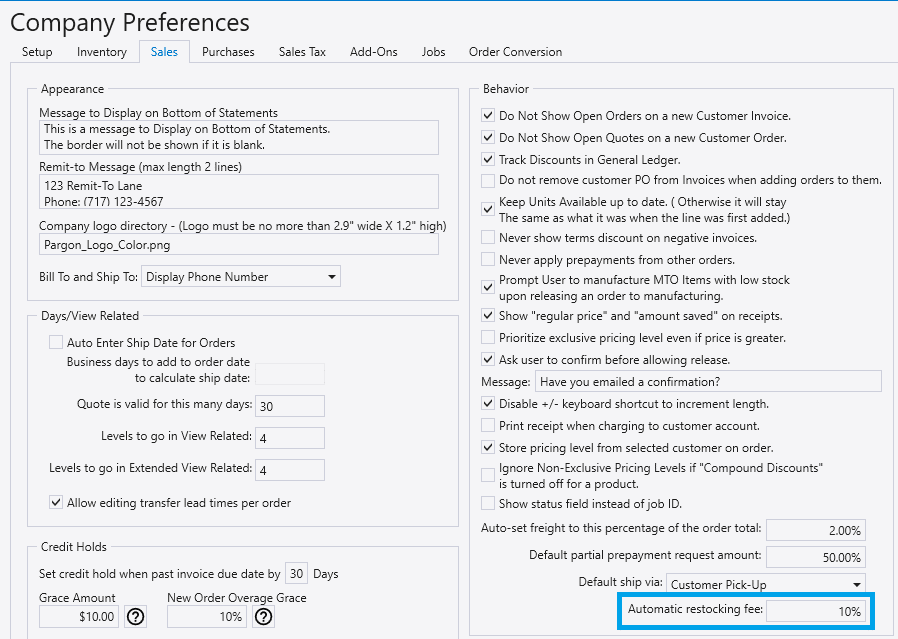Enable Show status field instead of job ID
This screenshot has width=898, height=639.
click(x=488, y=503)
